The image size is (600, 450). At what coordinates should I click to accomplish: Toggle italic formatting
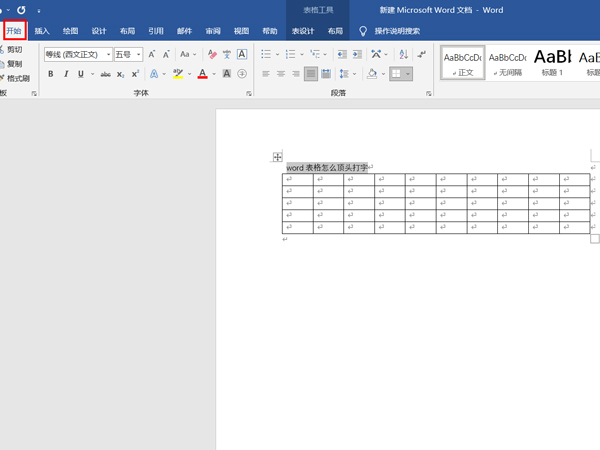pos(66,74)
